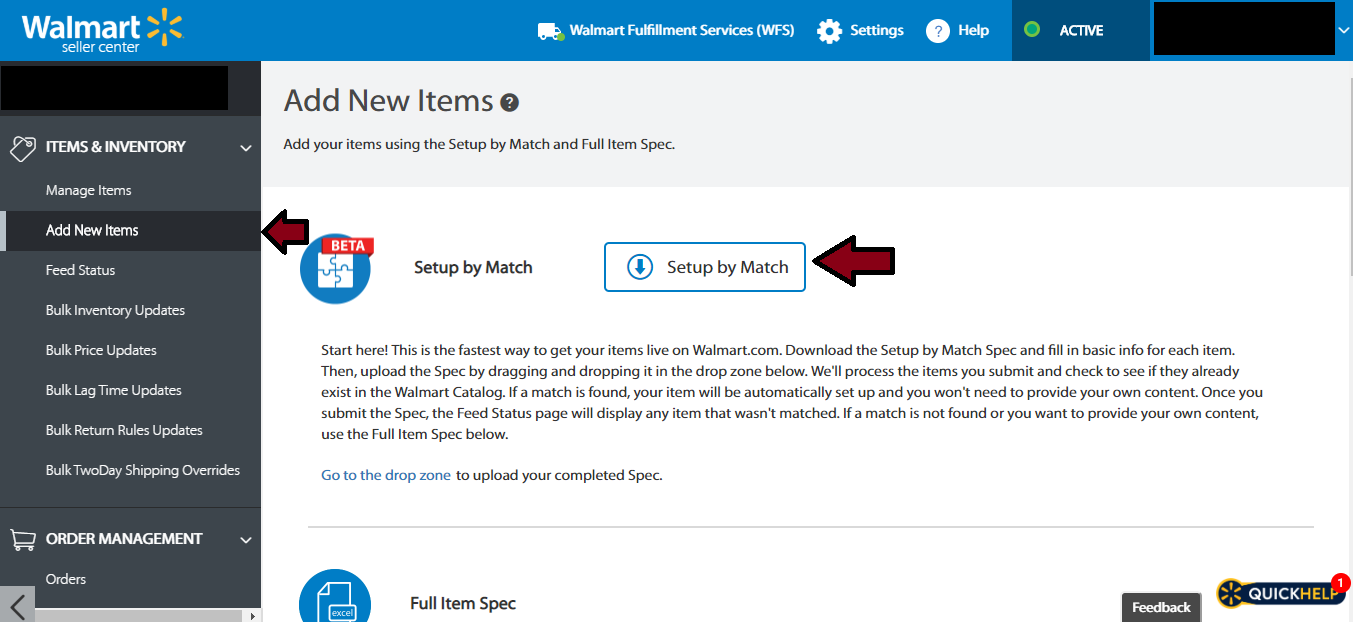Click the Settings gear icon
The image size is (1353, 622).
[x=829, y=31]
